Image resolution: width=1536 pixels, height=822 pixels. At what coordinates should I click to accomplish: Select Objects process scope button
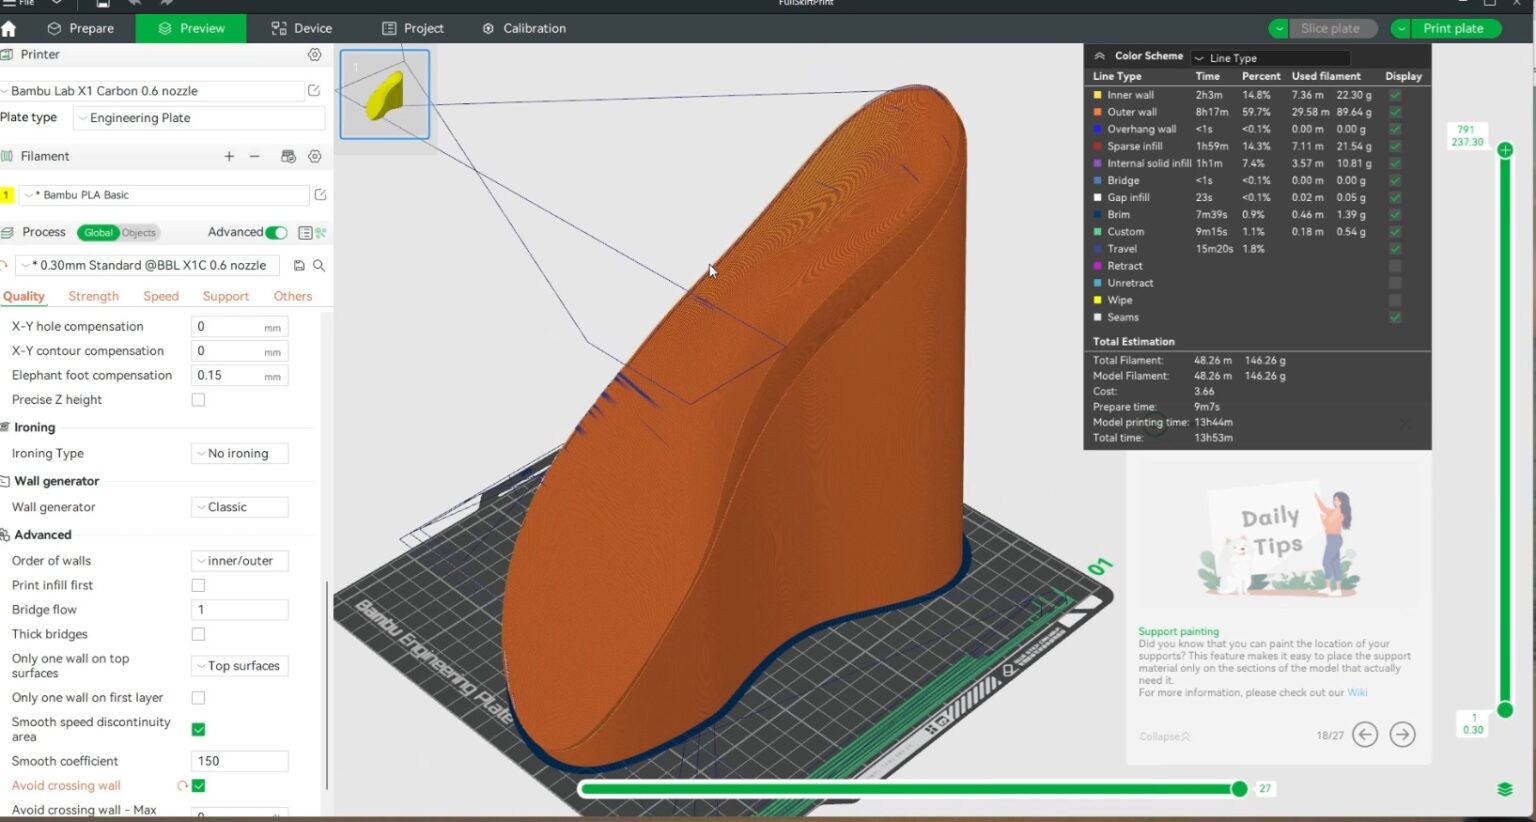[139, 233]
